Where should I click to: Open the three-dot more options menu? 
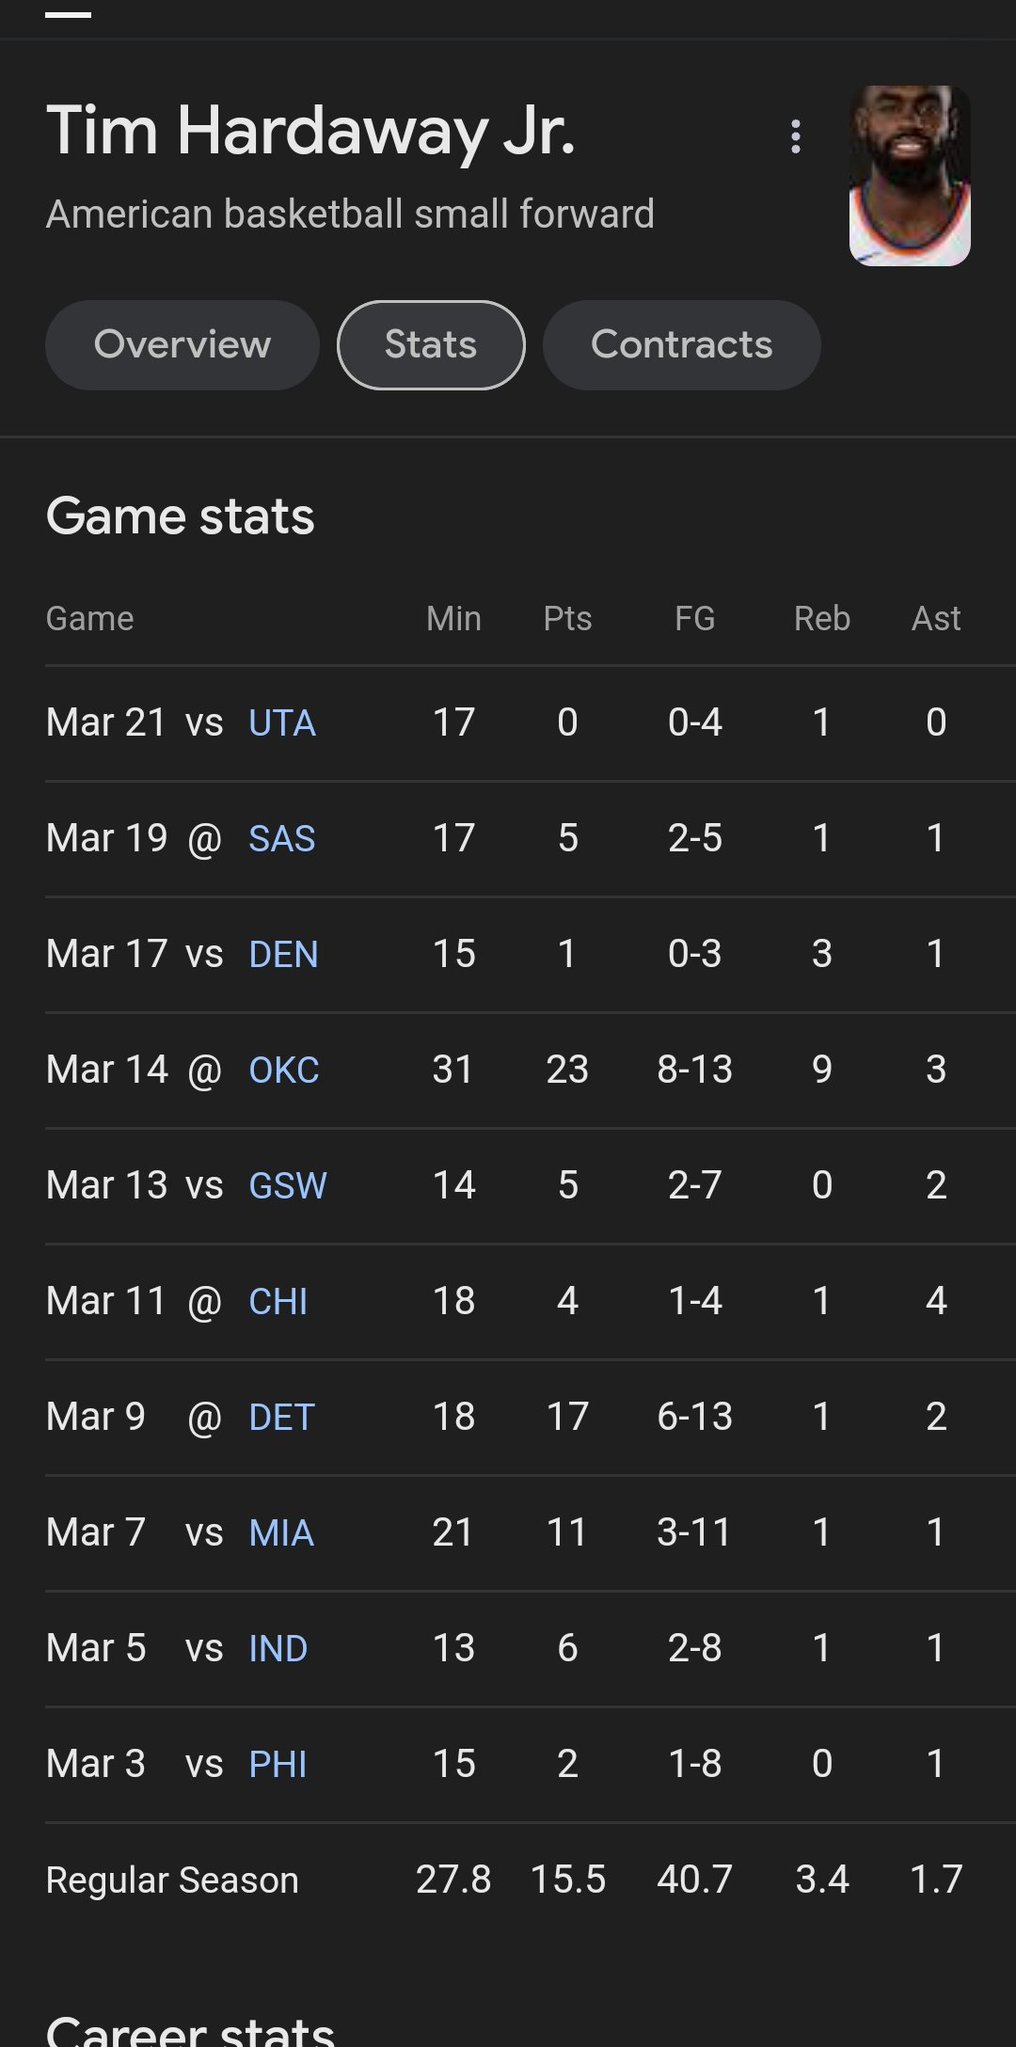pyautogui.click(x=796, y=137)
